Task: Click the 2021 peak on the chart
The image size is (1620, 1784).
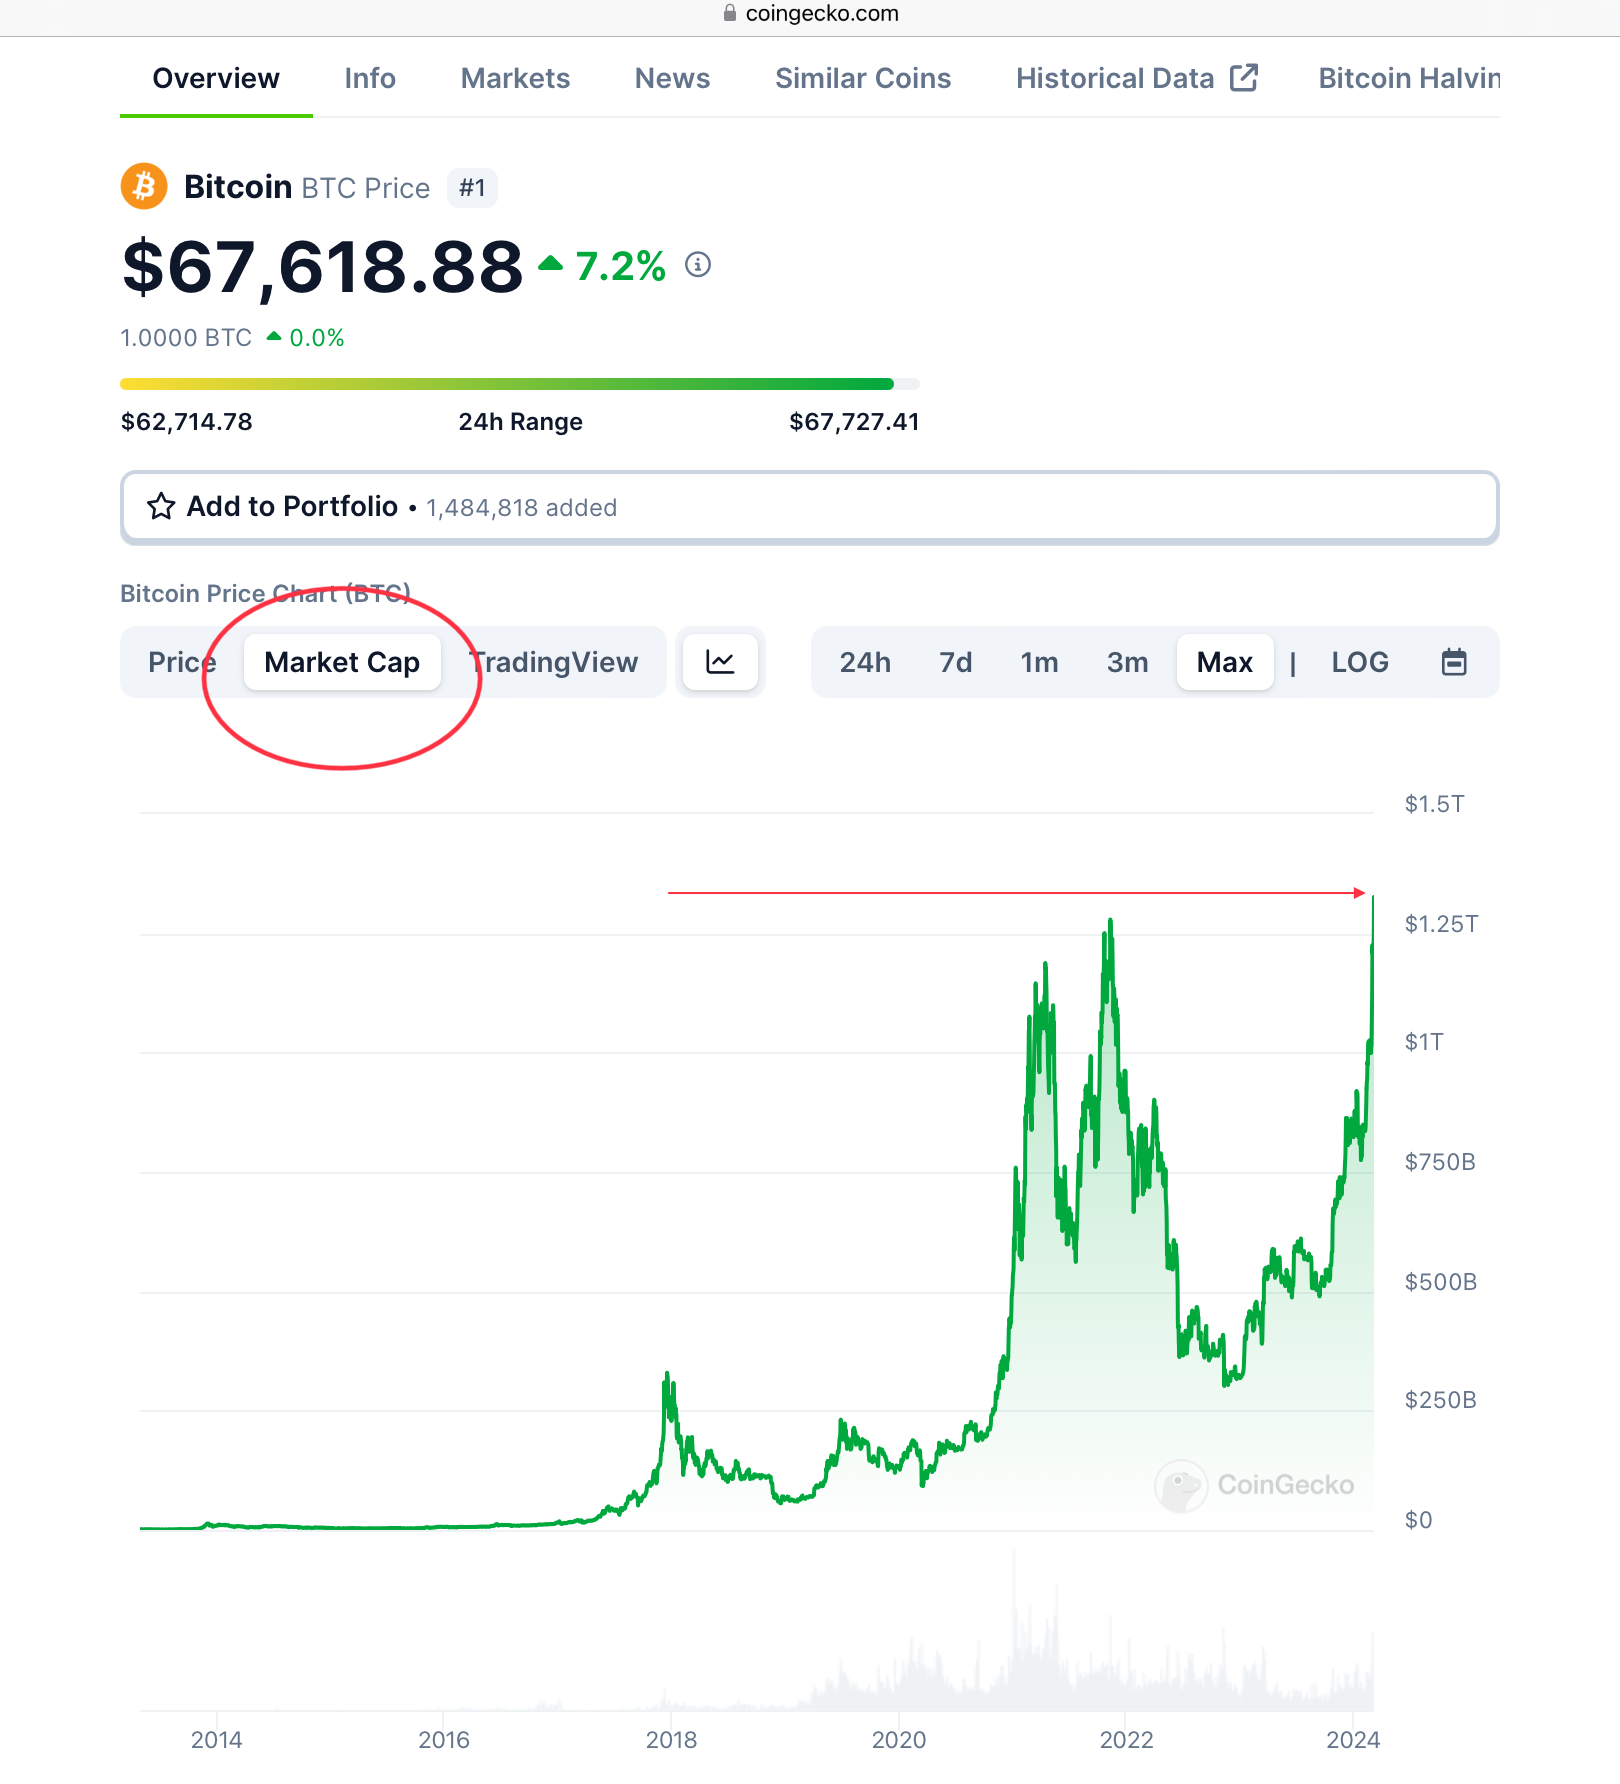Action: [x=1110, y=921]
